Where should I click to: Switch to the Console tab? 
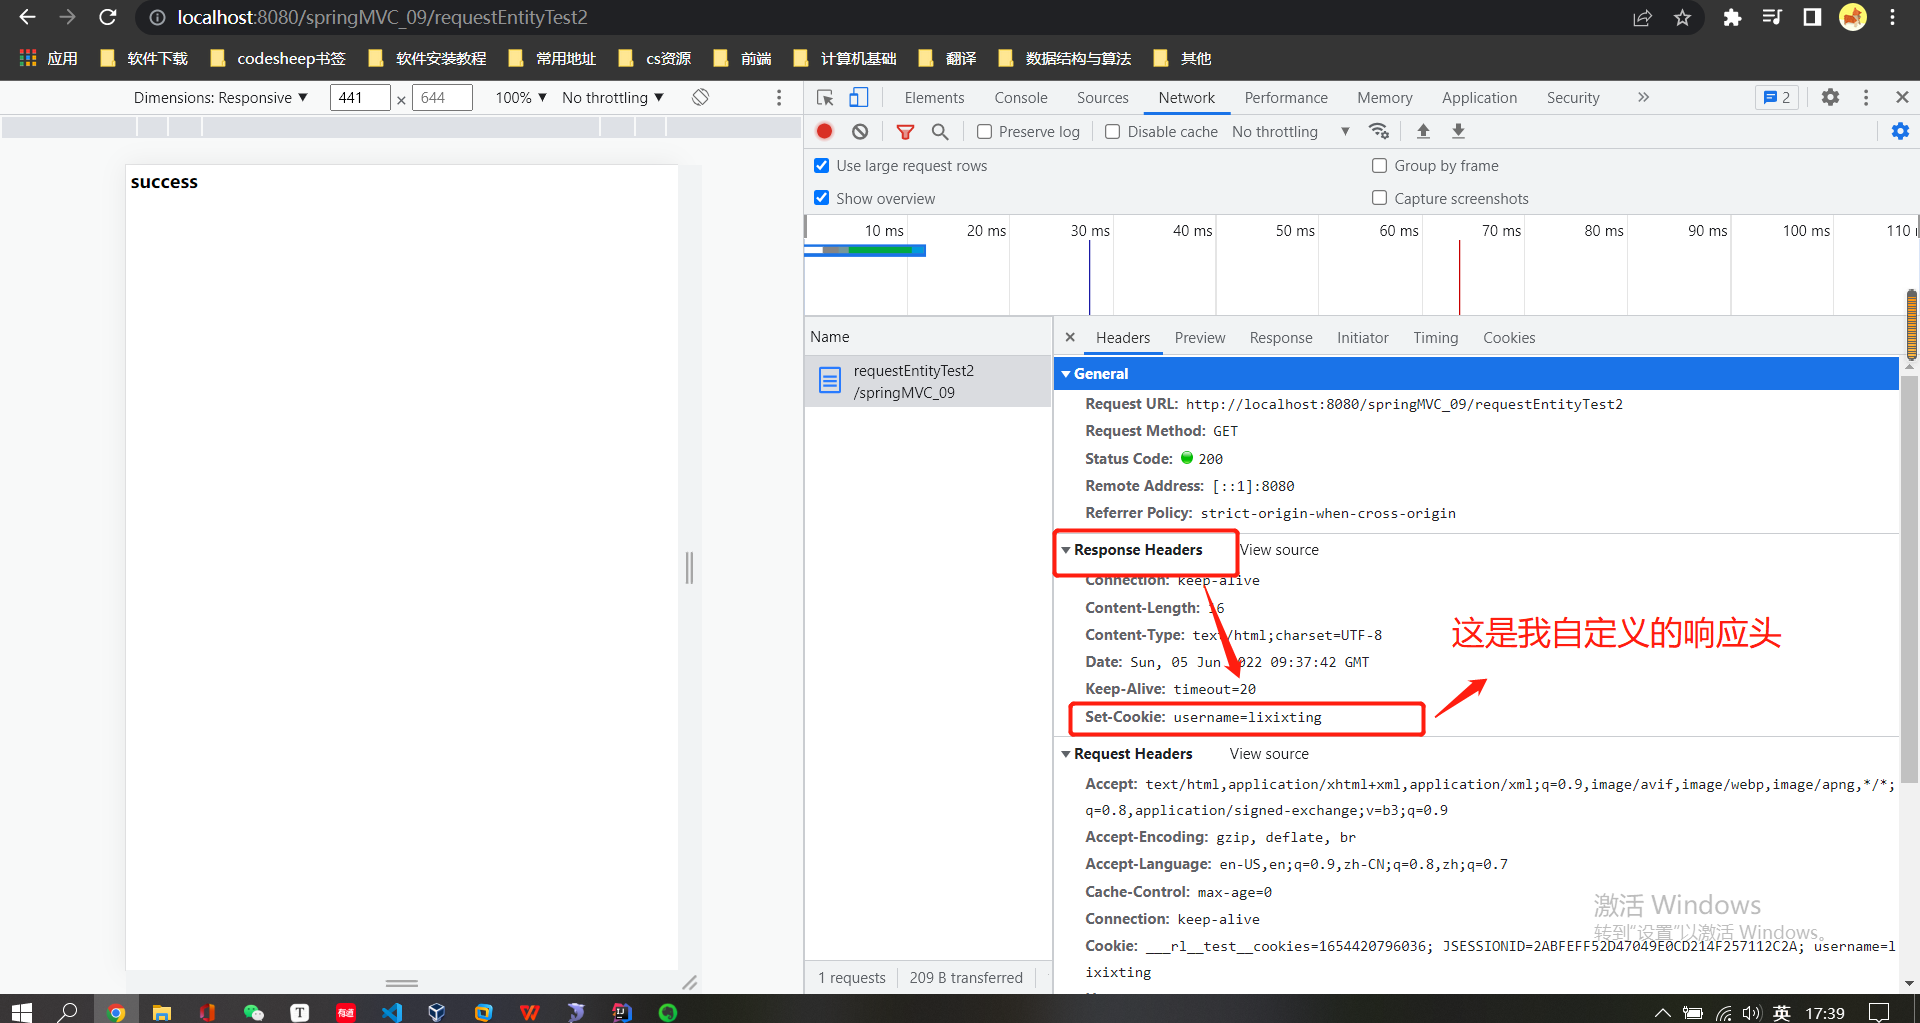pos(1020,98)
